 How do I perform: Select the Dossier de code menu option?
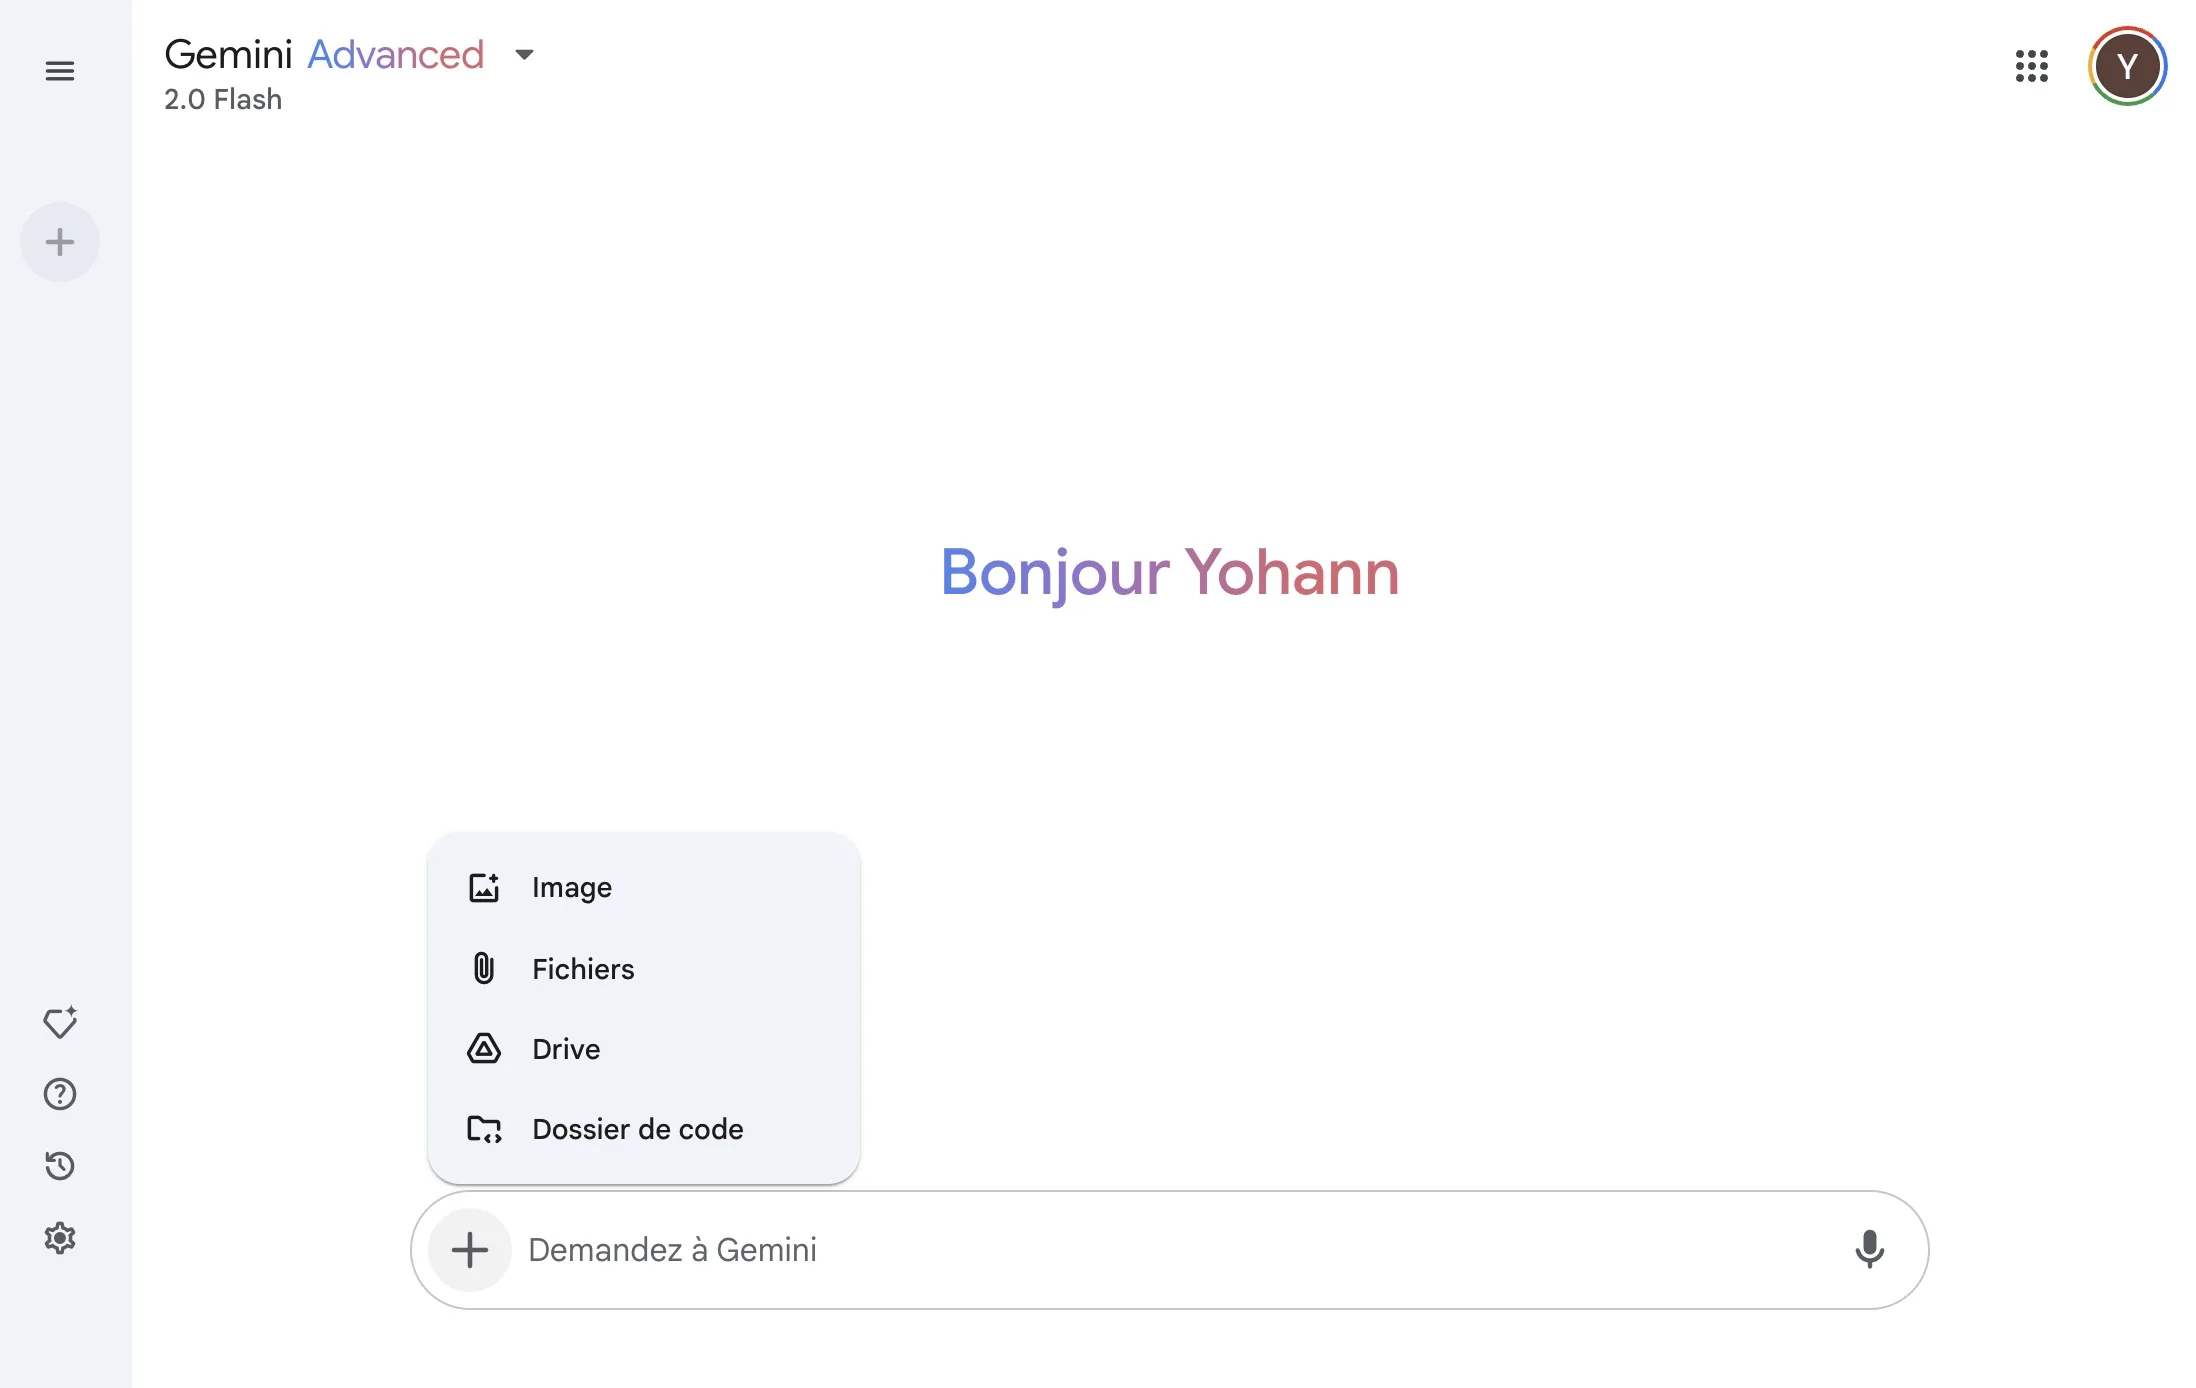tap(638, 1127)
